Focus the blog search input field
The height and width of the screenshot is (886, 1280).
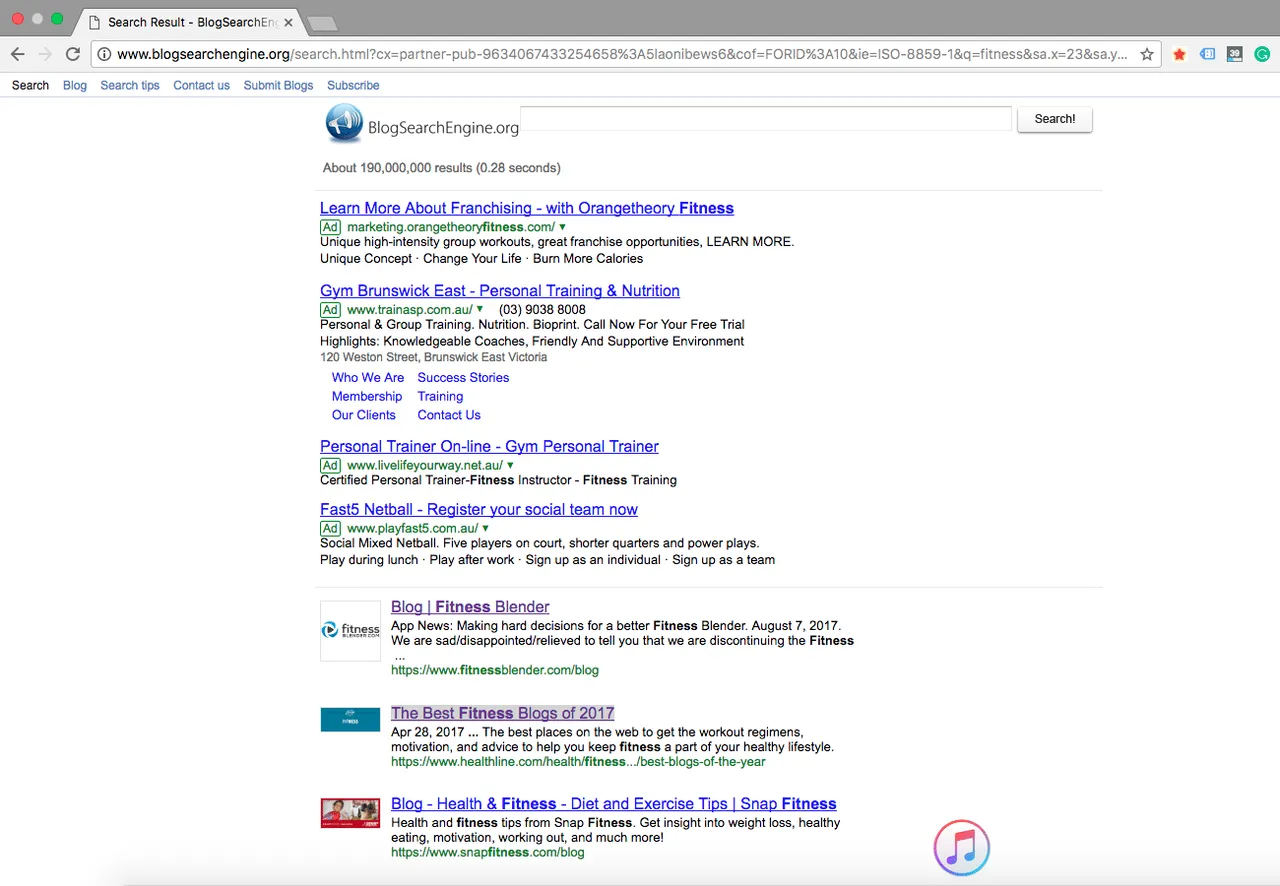click(766, 119)
